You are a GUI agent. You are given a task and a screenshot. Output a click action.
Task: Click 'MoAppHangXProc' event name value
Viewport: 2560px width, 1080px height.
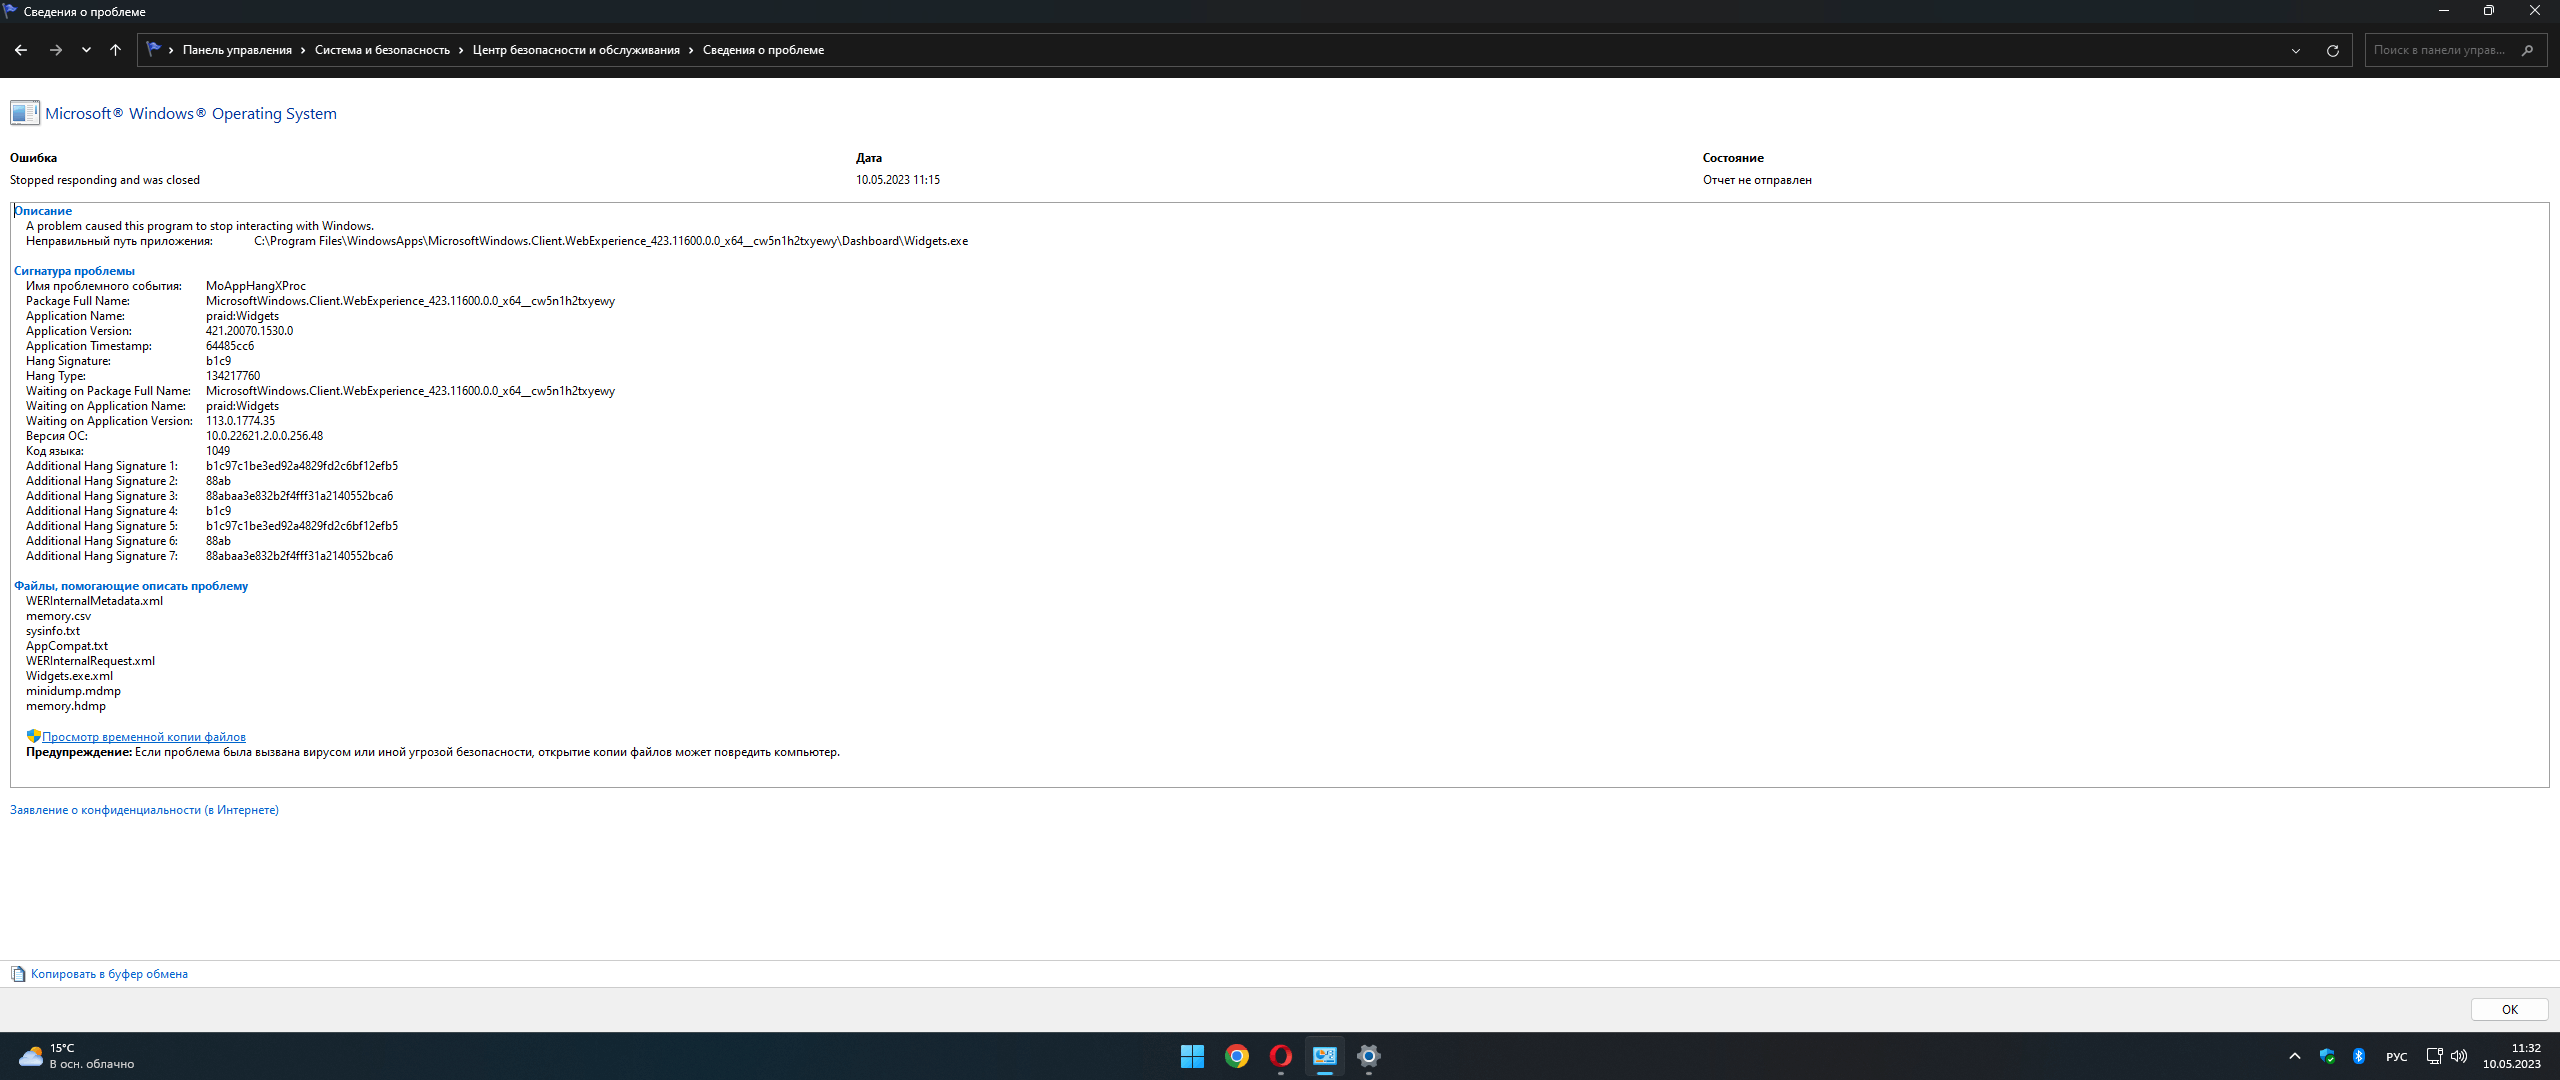tap(256, 286)
